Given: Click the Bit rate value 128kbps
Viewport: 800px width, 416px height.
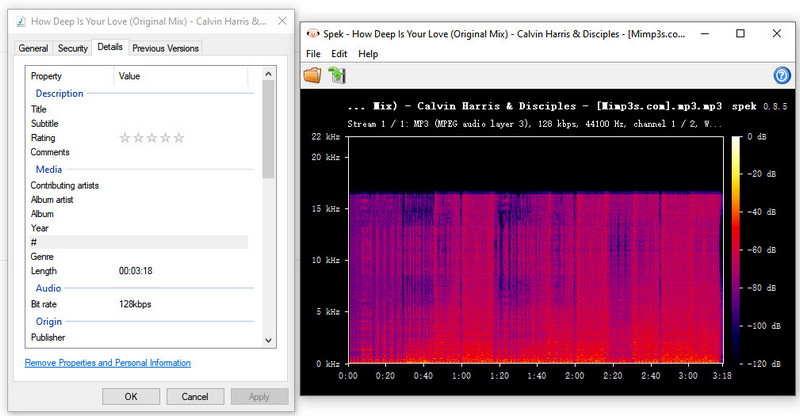Looking at the screenshot, I should tap(135, 304).
